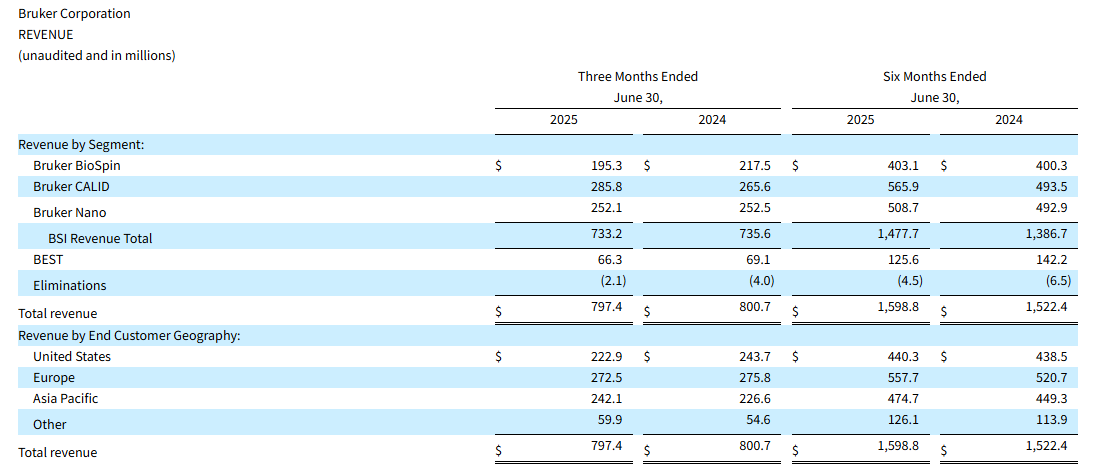Viewport: 1100px width, 476px height.
Task: Select the Other row value 113.9
Action: click(1052, 420)
